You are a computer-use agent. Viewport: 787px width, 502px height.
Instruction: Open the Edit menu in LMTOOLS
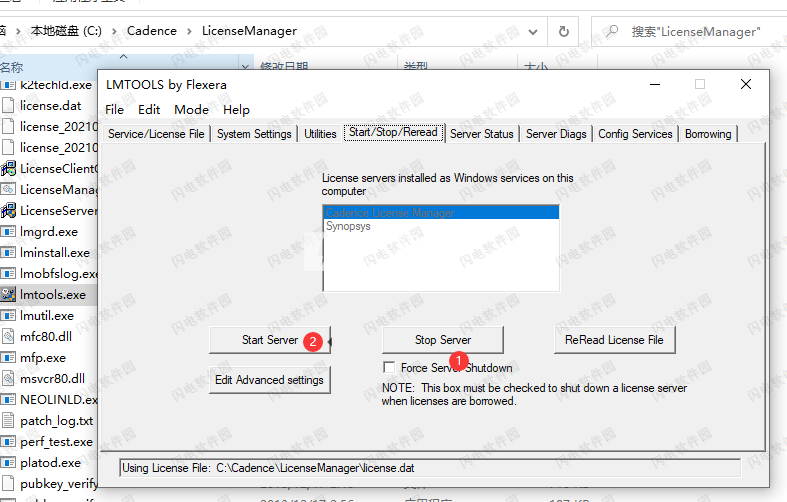pyautogui.click(x=149, y=109)
